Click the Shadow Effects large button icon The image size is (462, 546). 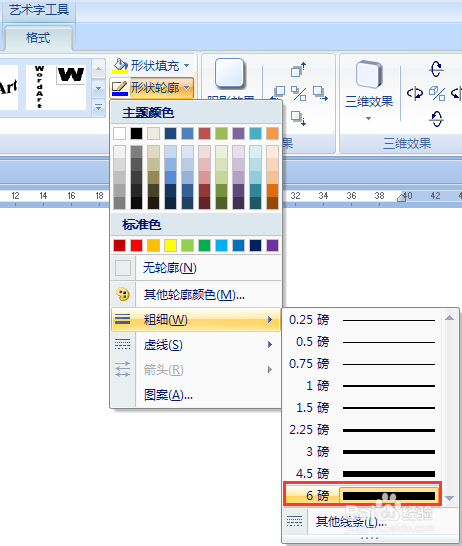click(229, 73)
